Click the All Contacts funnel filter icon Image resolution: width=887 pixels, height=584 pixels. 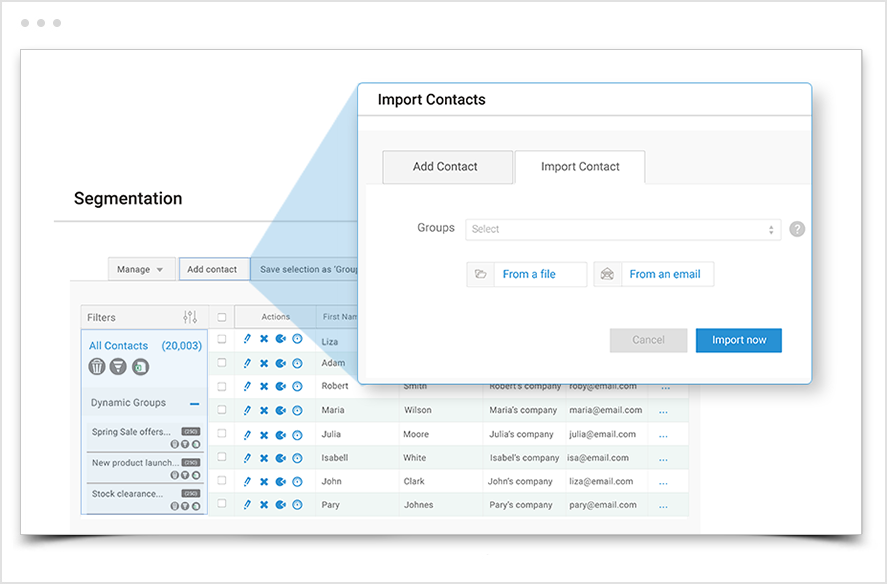[x=118, y=367]
